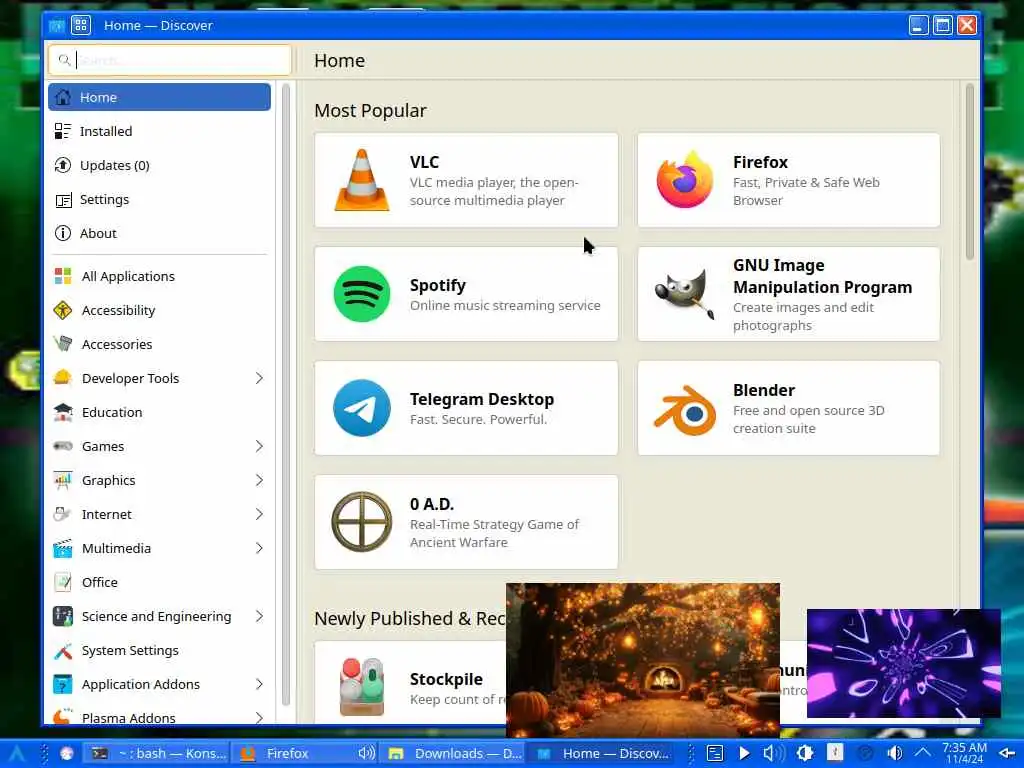Click the main content vertical scrollbar

point(969,171)
